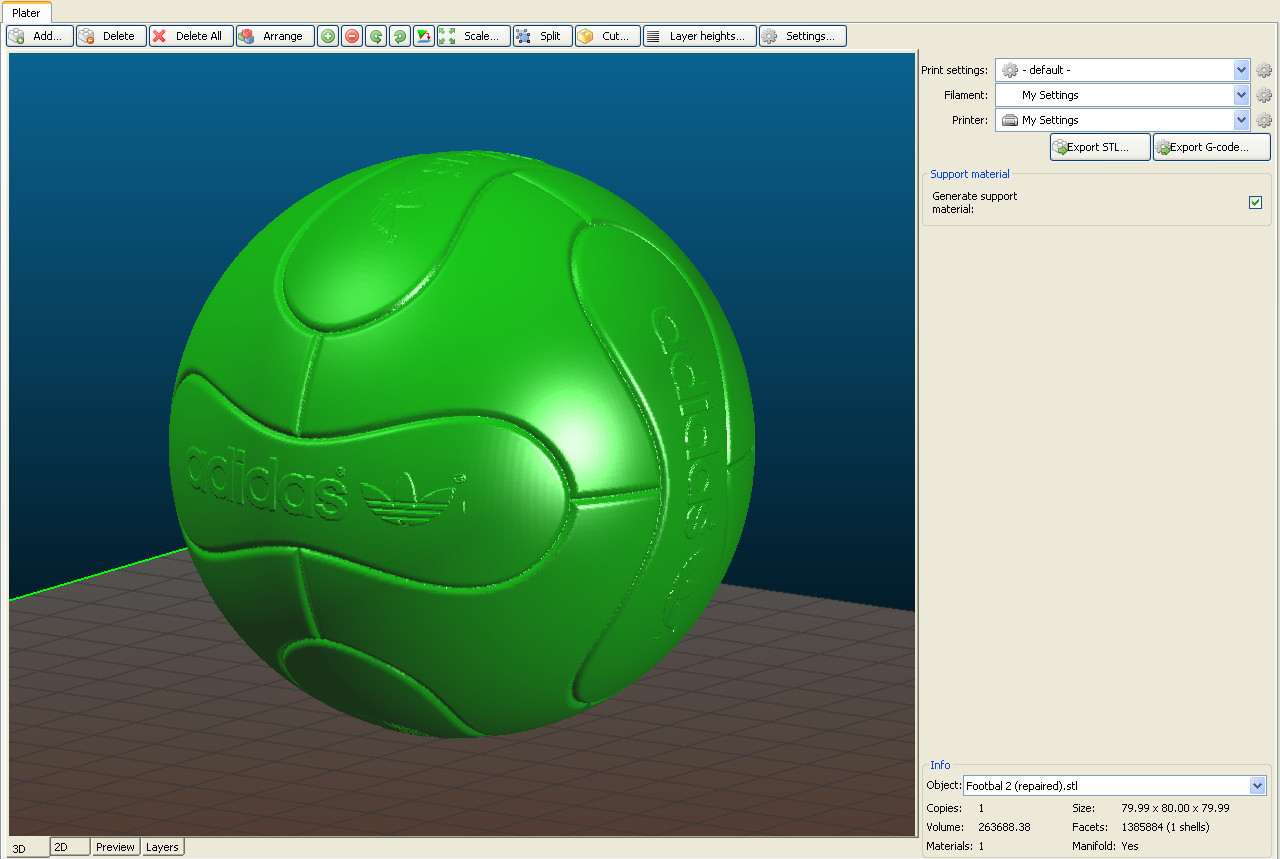Rotate the object 45° clockwise

(400, 36)
